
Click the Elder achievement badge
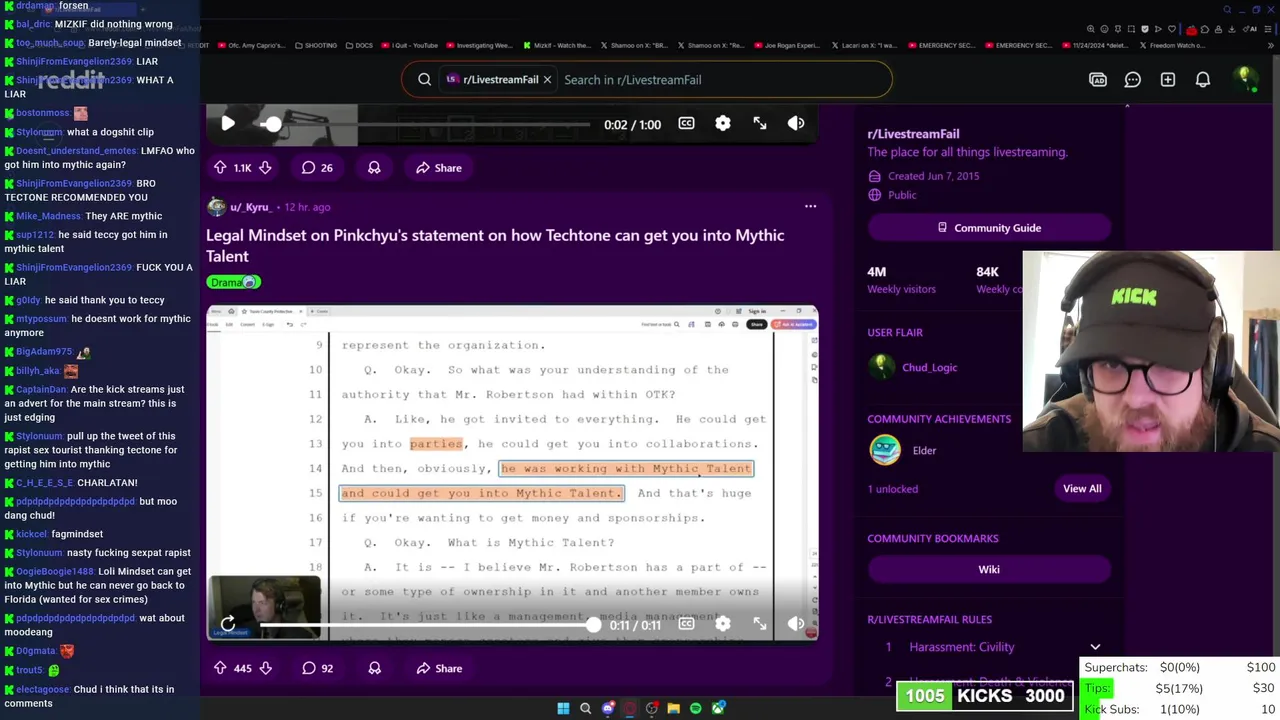pos(885,450)
